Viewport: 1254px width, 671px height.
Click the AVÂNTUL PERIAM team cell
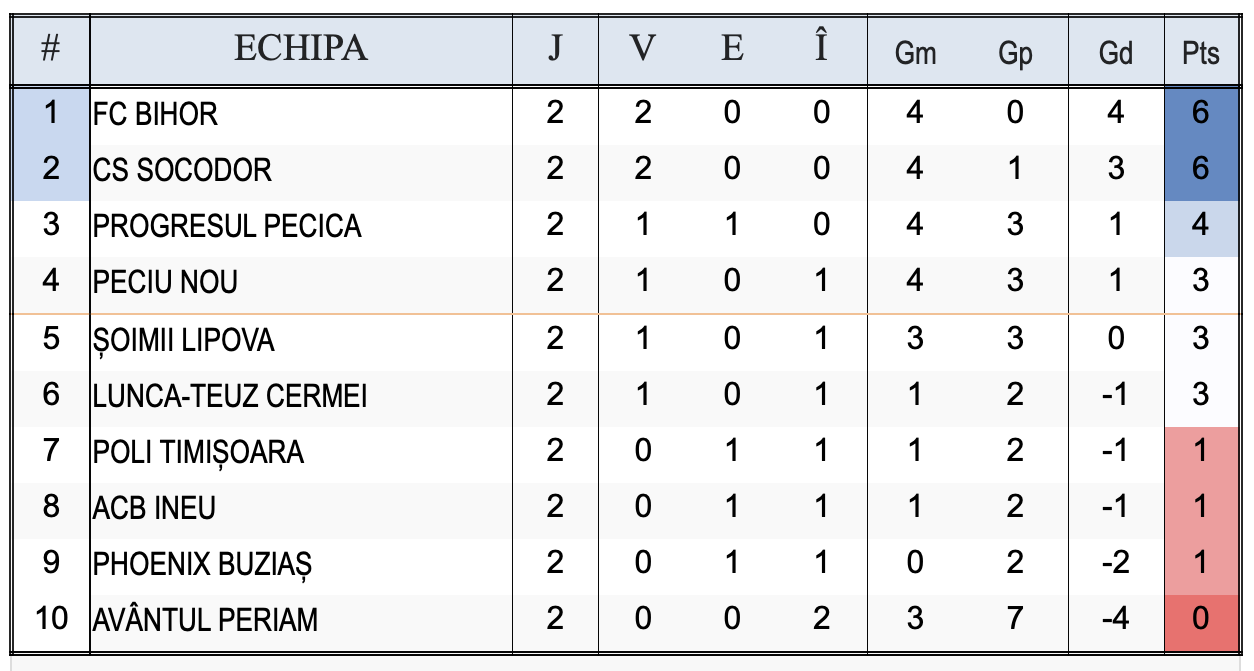pyautogui.click(x=205, y=620)
